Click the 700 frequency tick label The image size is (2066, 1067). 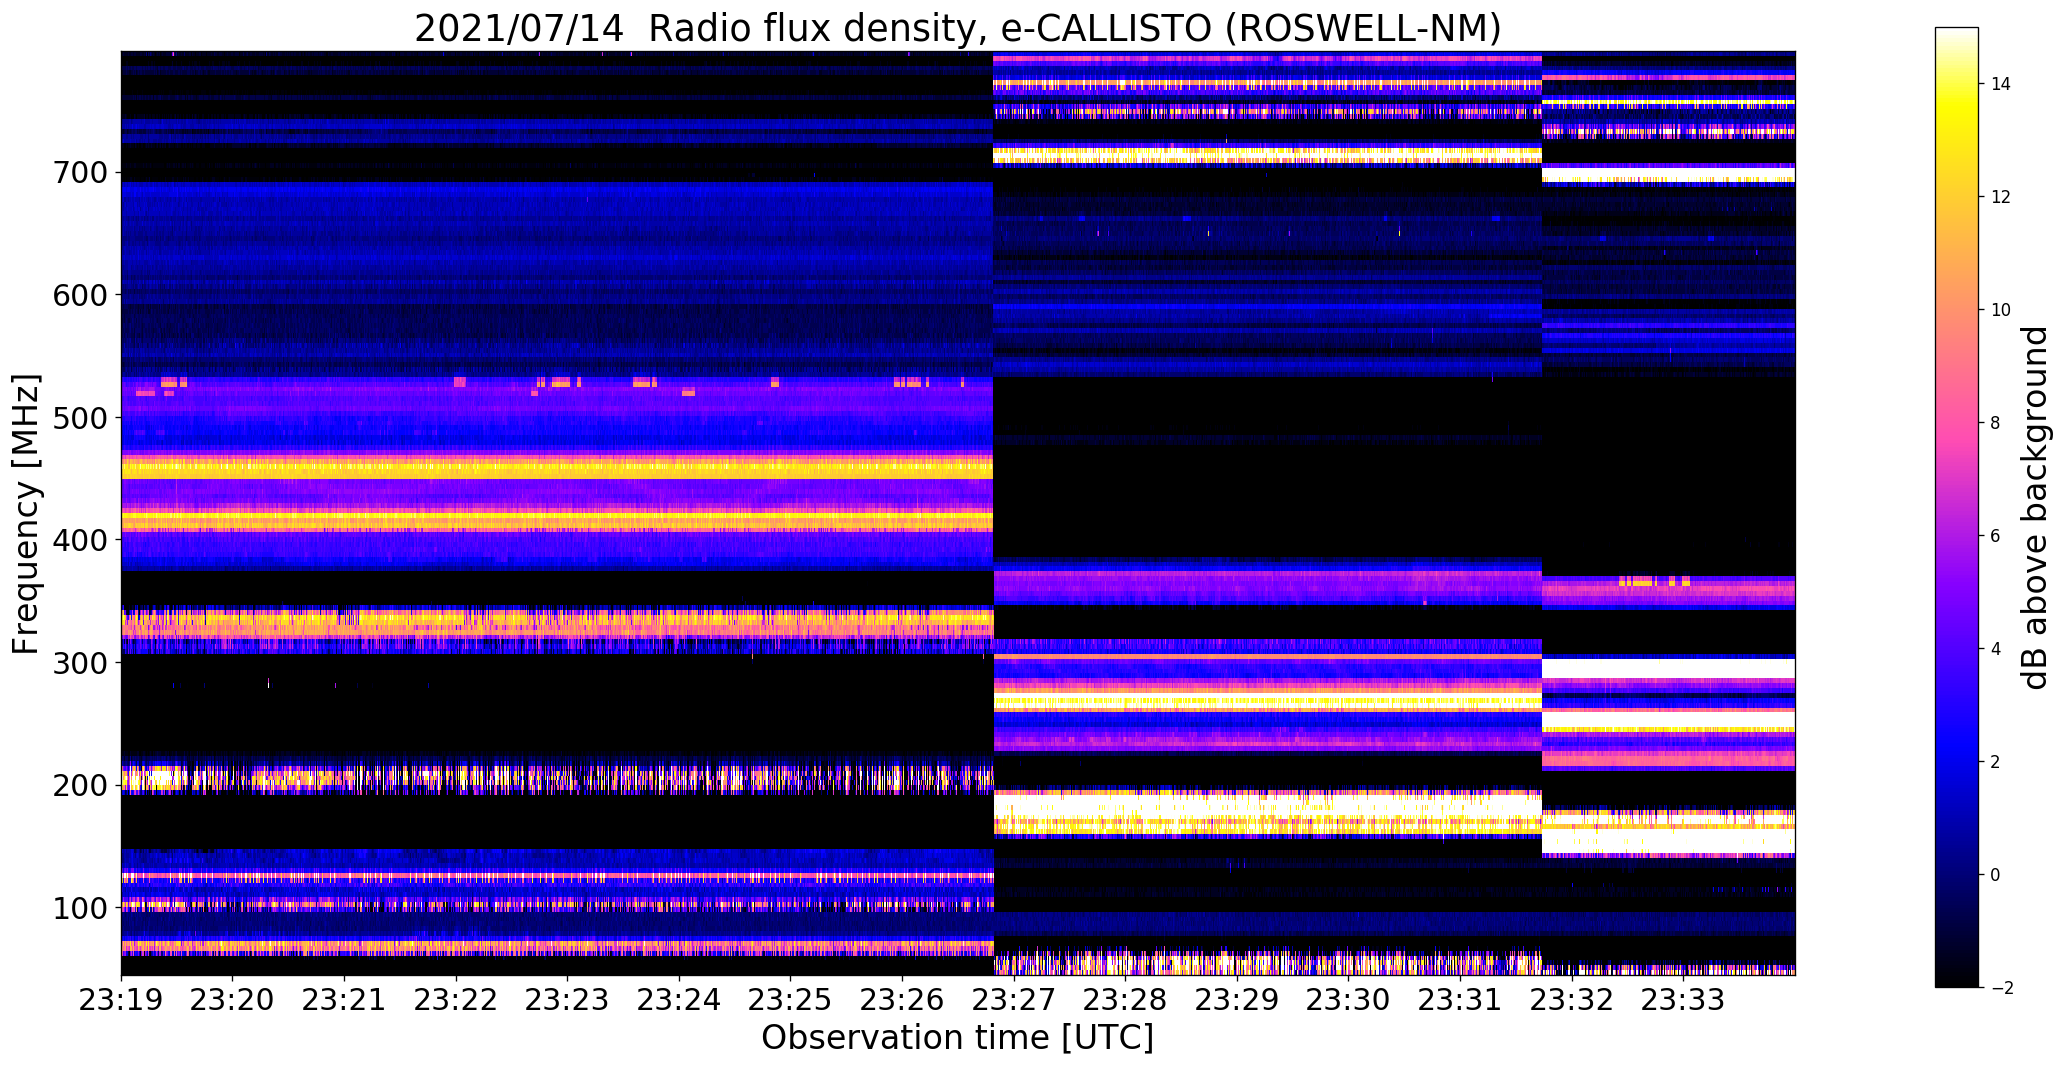click(79, 173)
